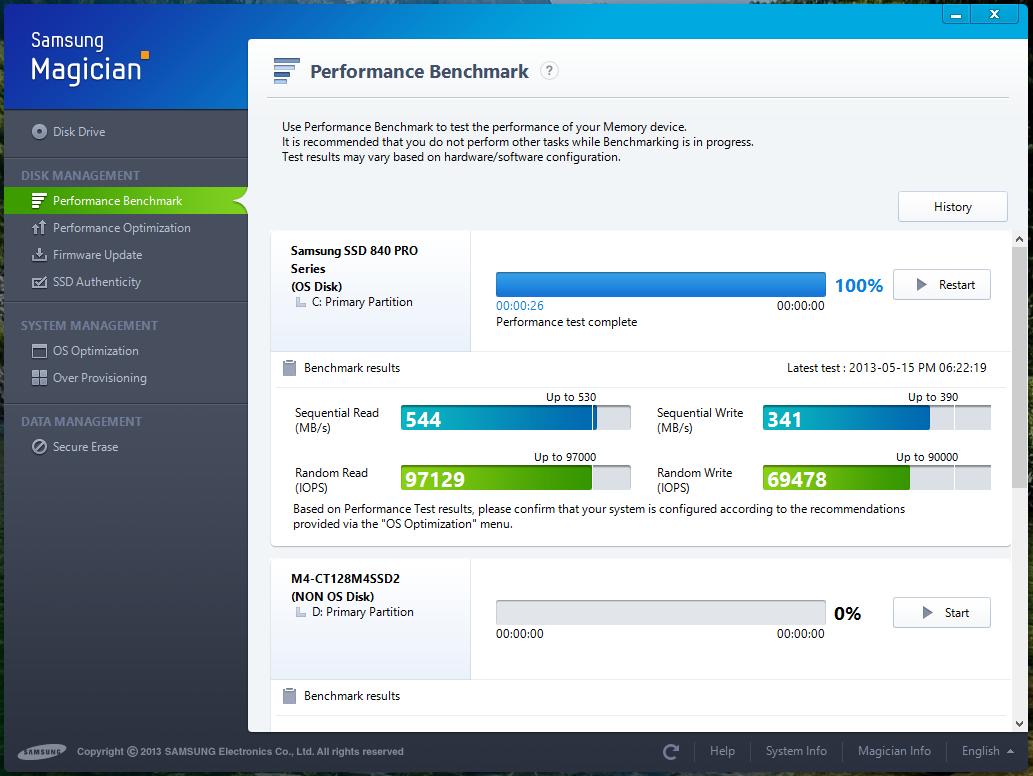Expand the English language dropdown

[x=987, y=751]
